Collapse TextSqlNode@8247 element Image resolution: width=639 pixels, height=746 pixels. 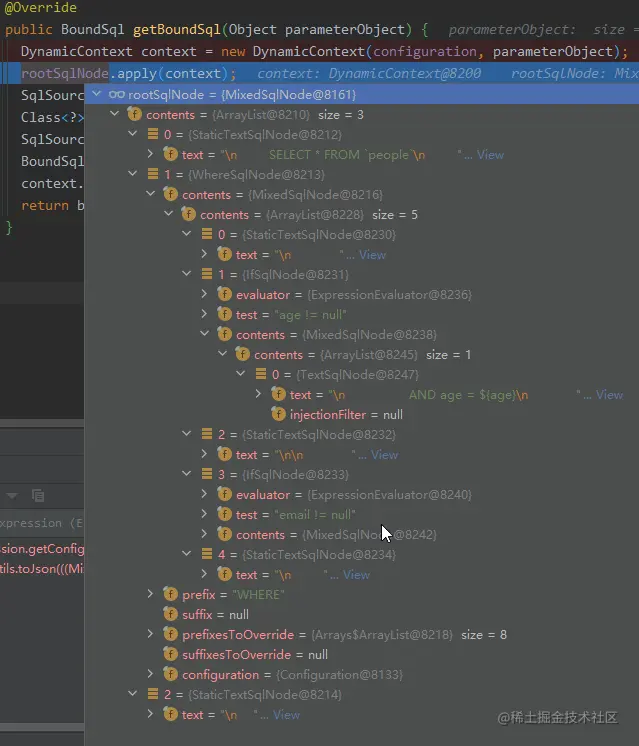[x=241, y=373]
